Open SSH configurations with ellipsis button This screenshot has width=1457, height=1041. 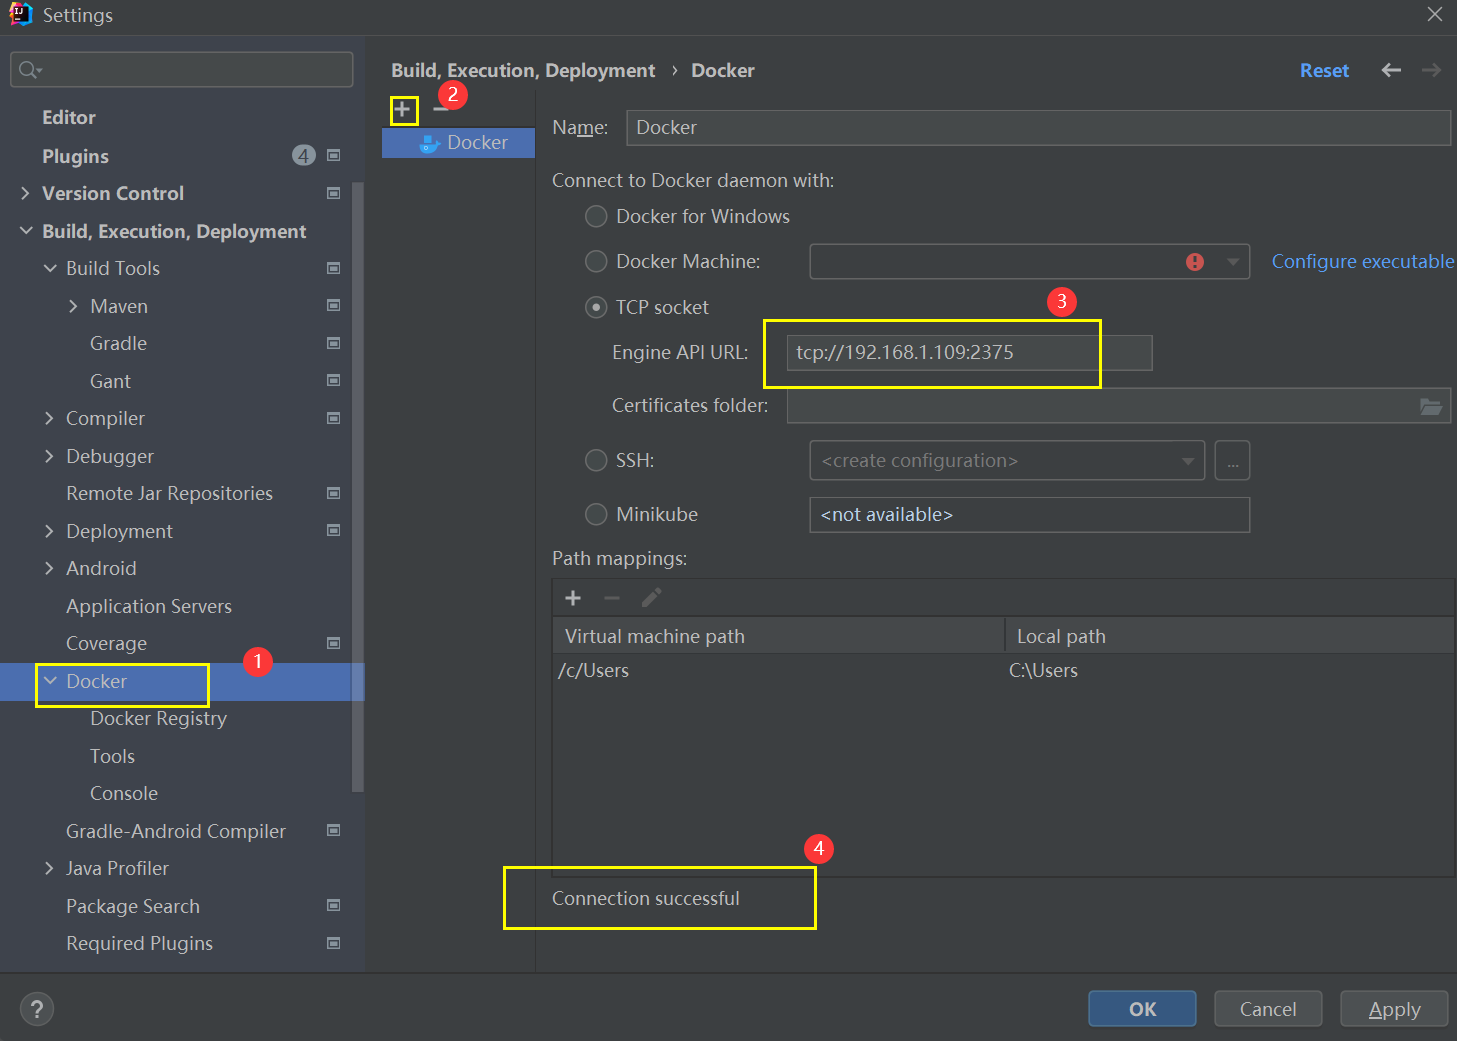coord(1232,461)
